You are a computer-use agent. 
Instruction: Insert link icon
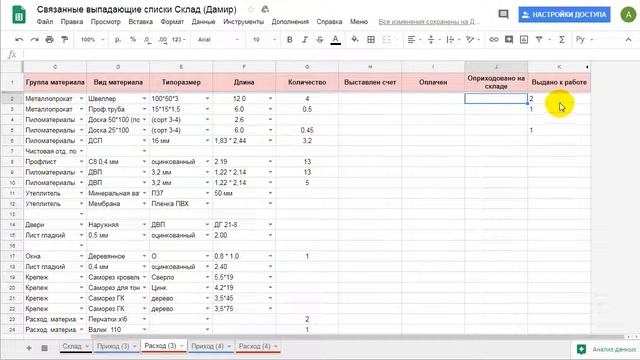pyautogui.click(x=494, y=40)
